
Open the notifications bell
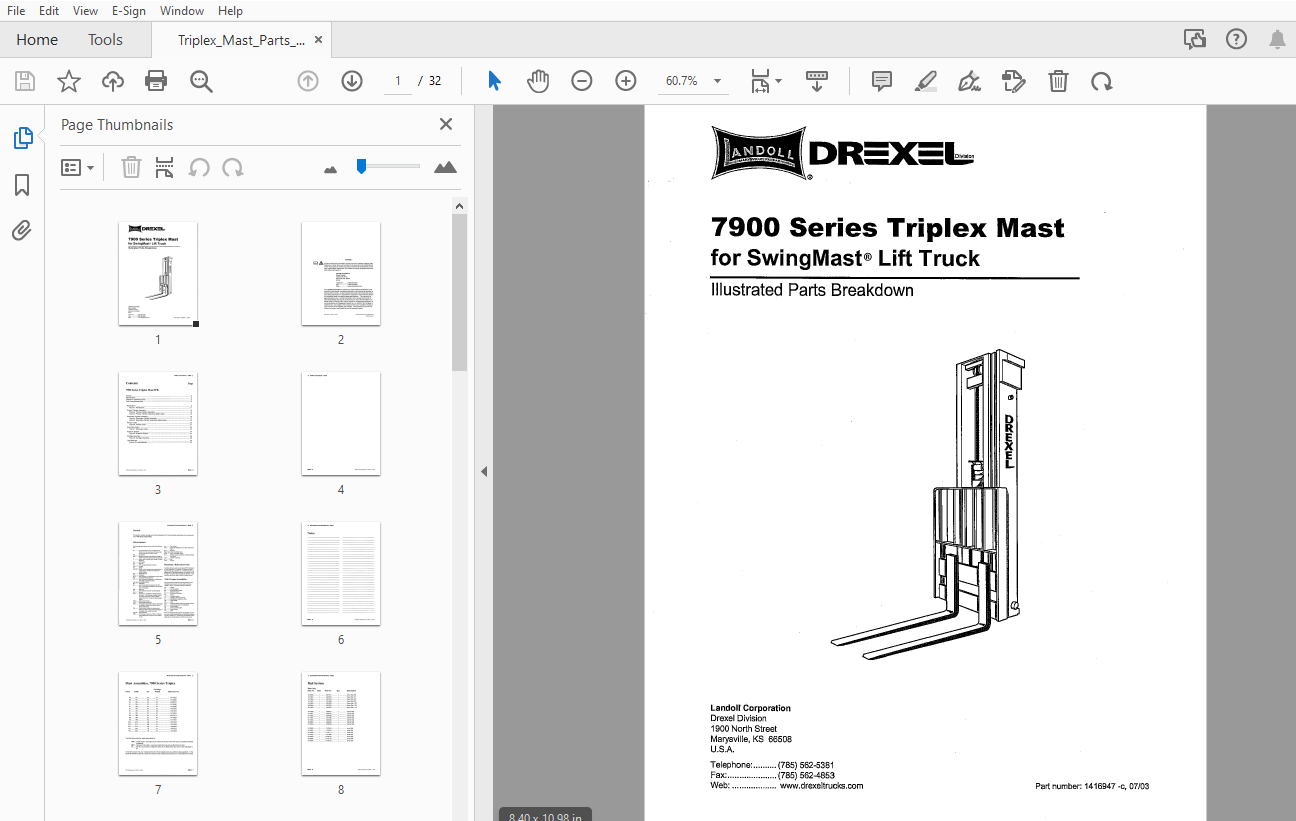[1277, 40]
